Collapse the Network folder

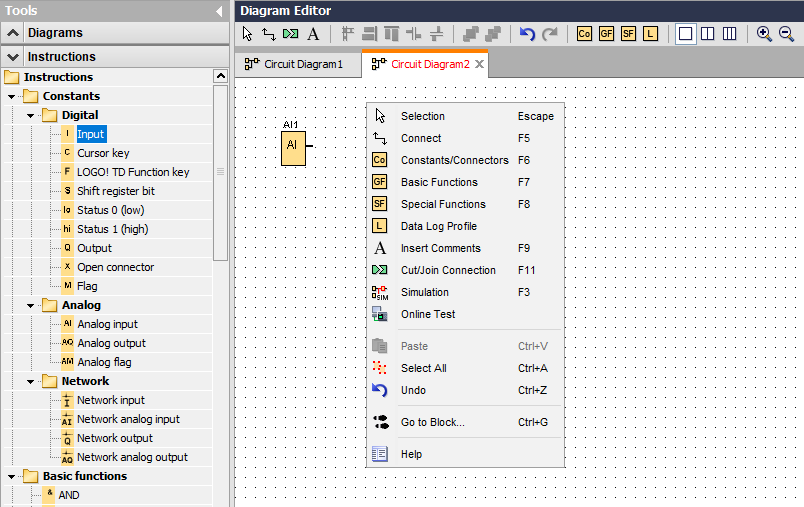pyautogui.click(x=30, y=381)
